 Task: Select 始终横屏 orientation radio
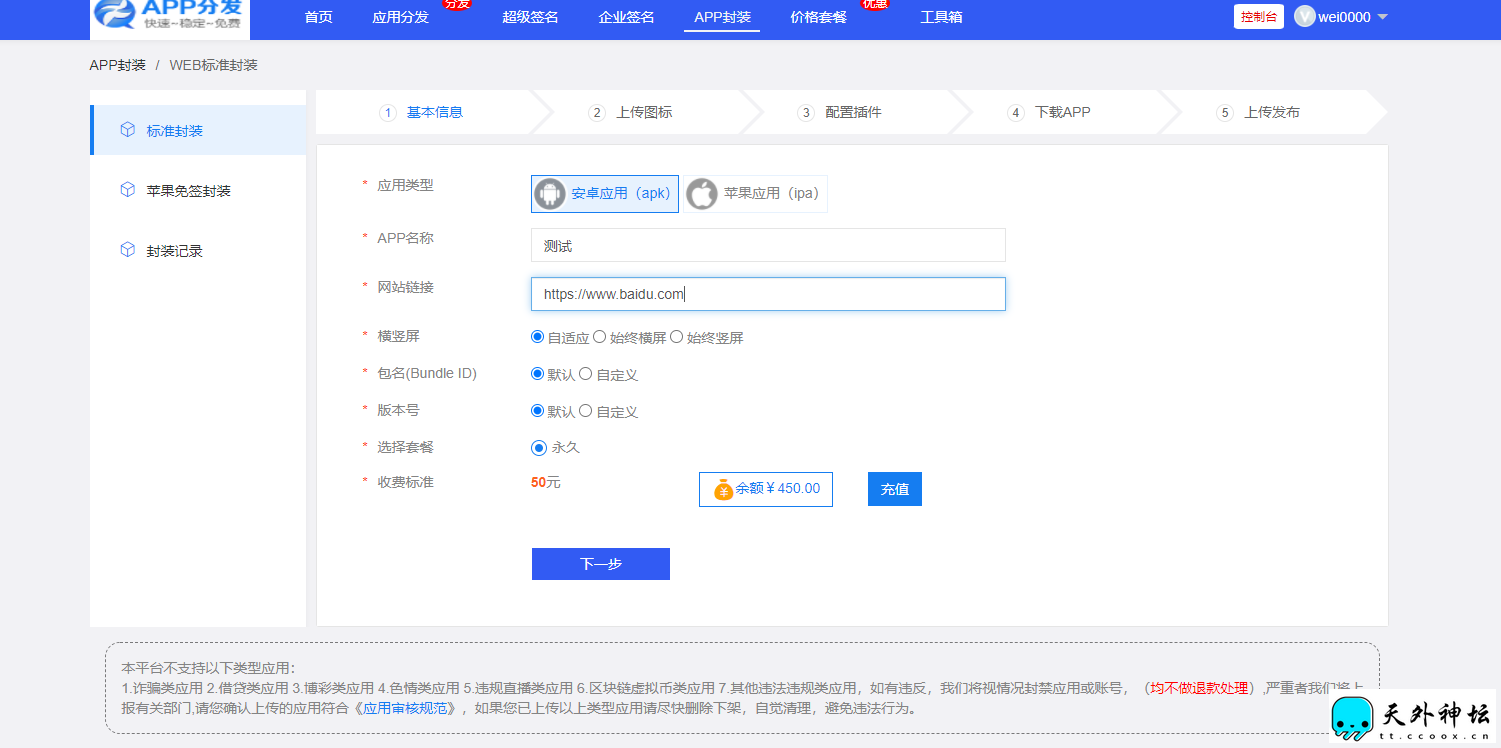(x=600, y=337)
